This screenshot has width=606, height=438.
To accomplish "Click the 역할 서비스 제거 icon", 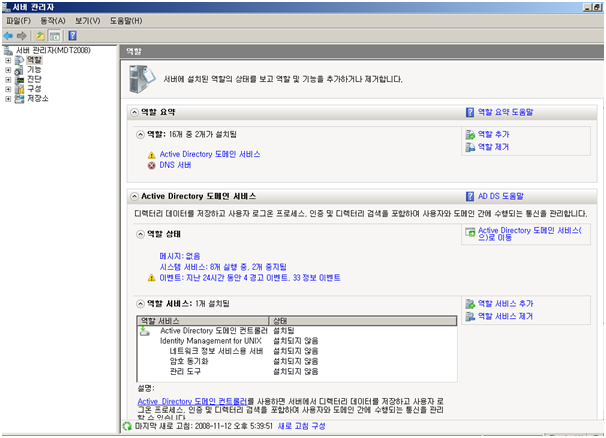I will [x=470, y=317].
